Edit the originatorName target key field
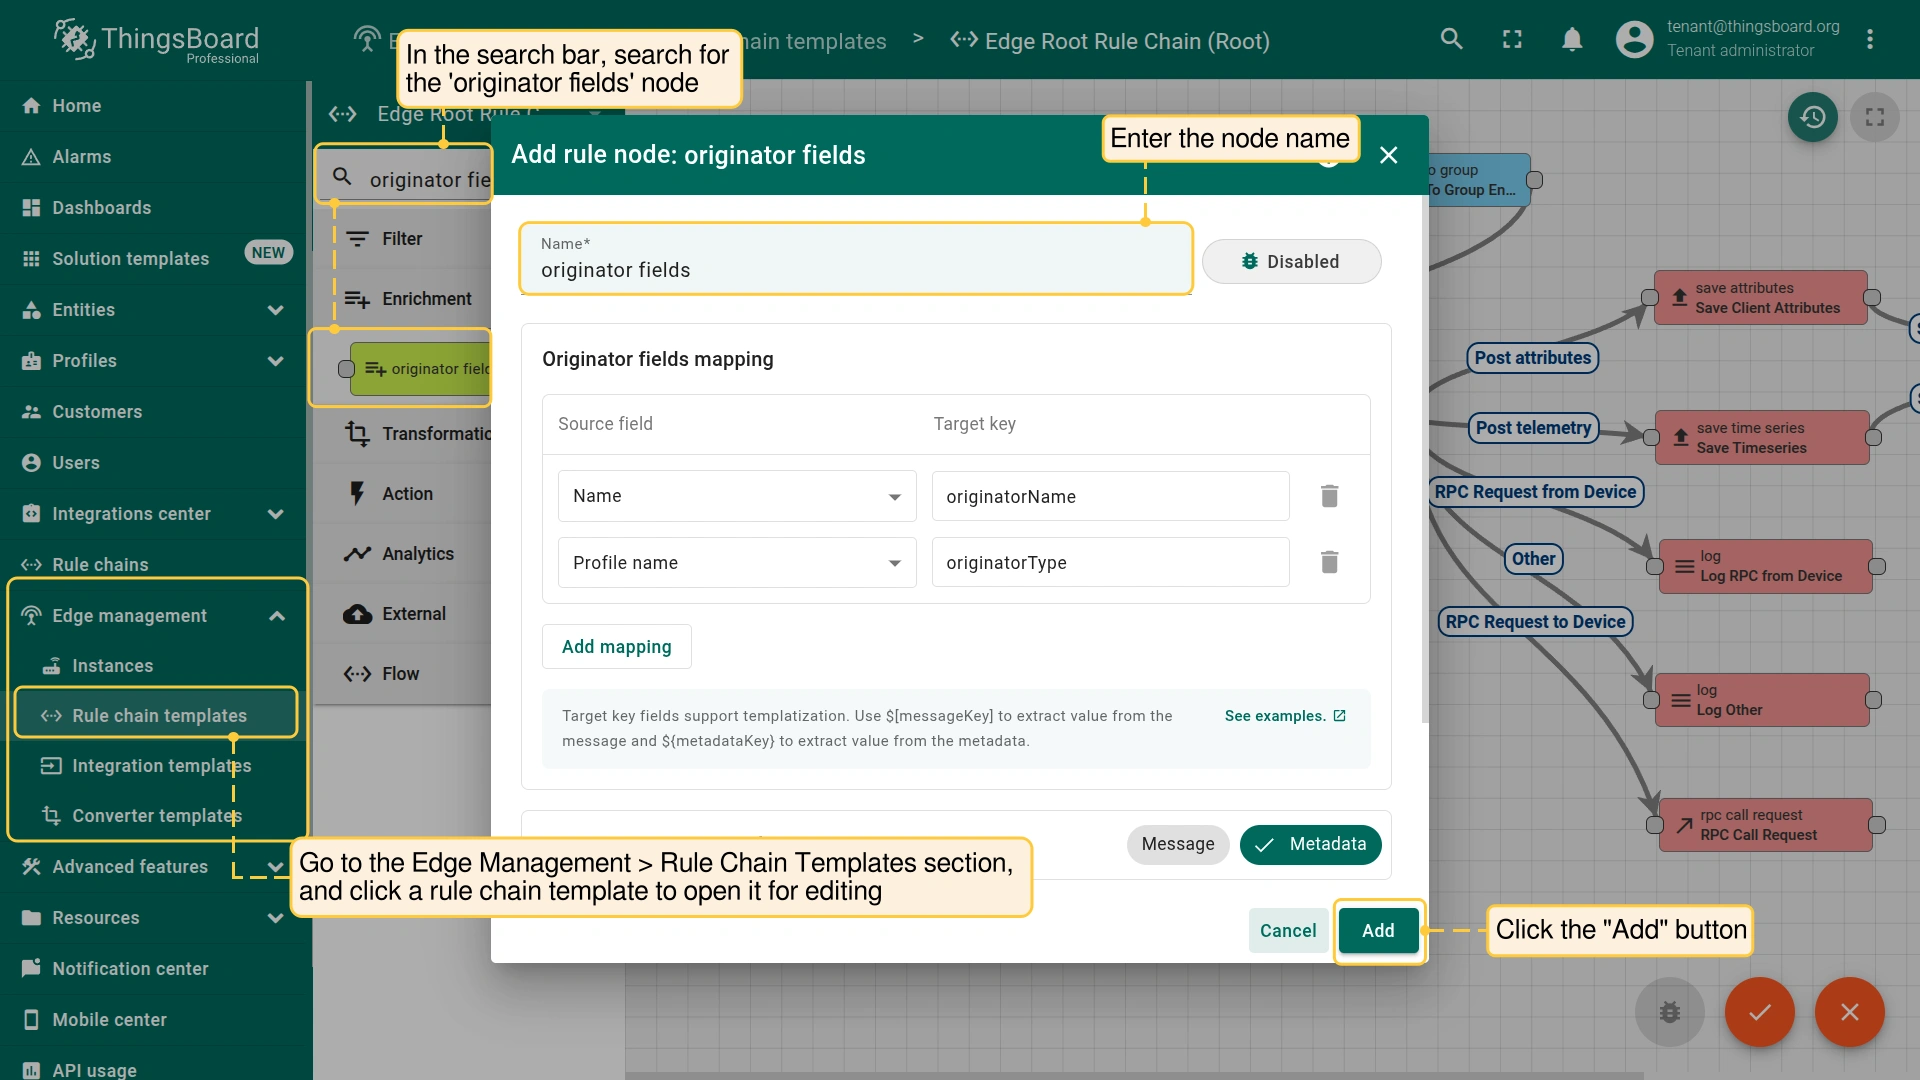The width and height of the screenshot is (1920, 1080). click(1110, 496)
